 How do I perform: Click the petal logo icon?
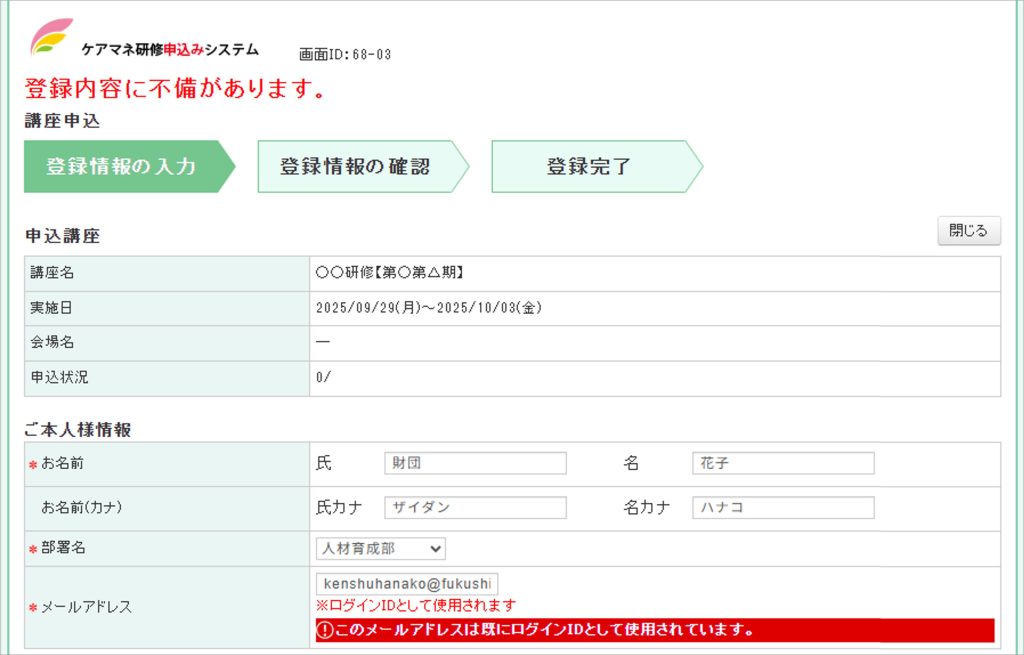click(50, 37)
